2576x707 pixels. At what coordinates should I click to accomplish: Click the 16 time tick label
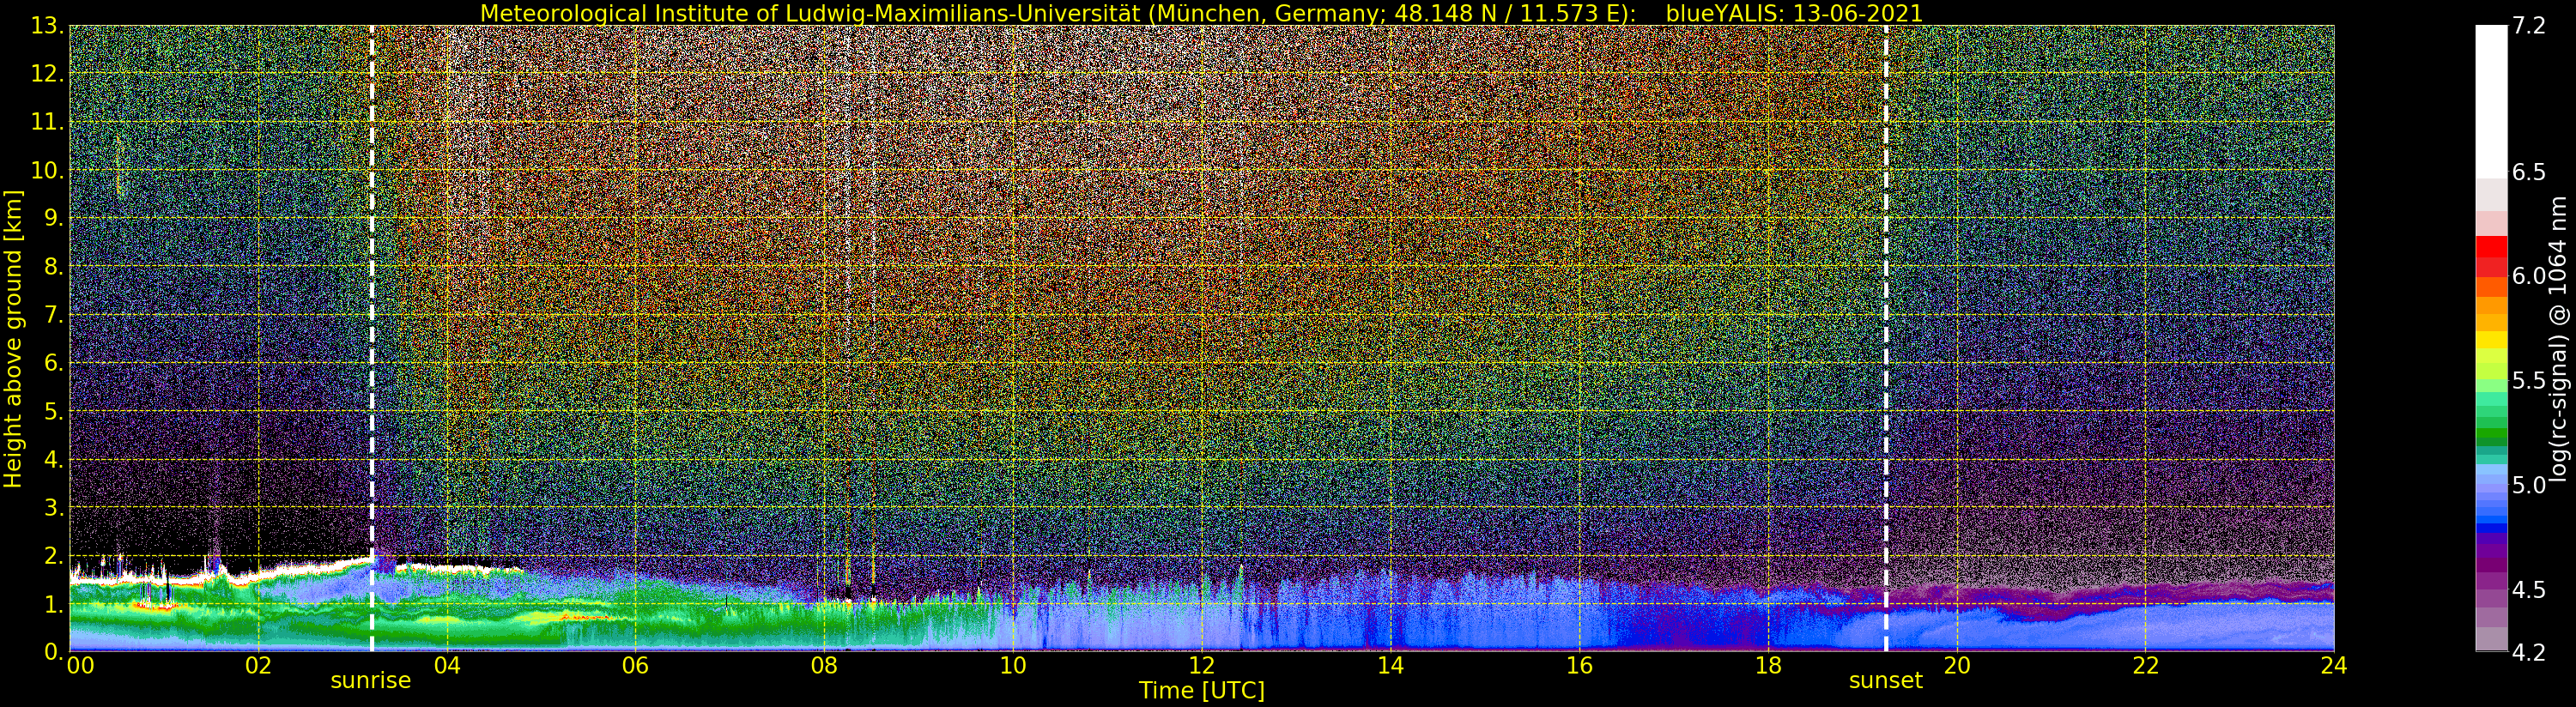[1579, 665]
